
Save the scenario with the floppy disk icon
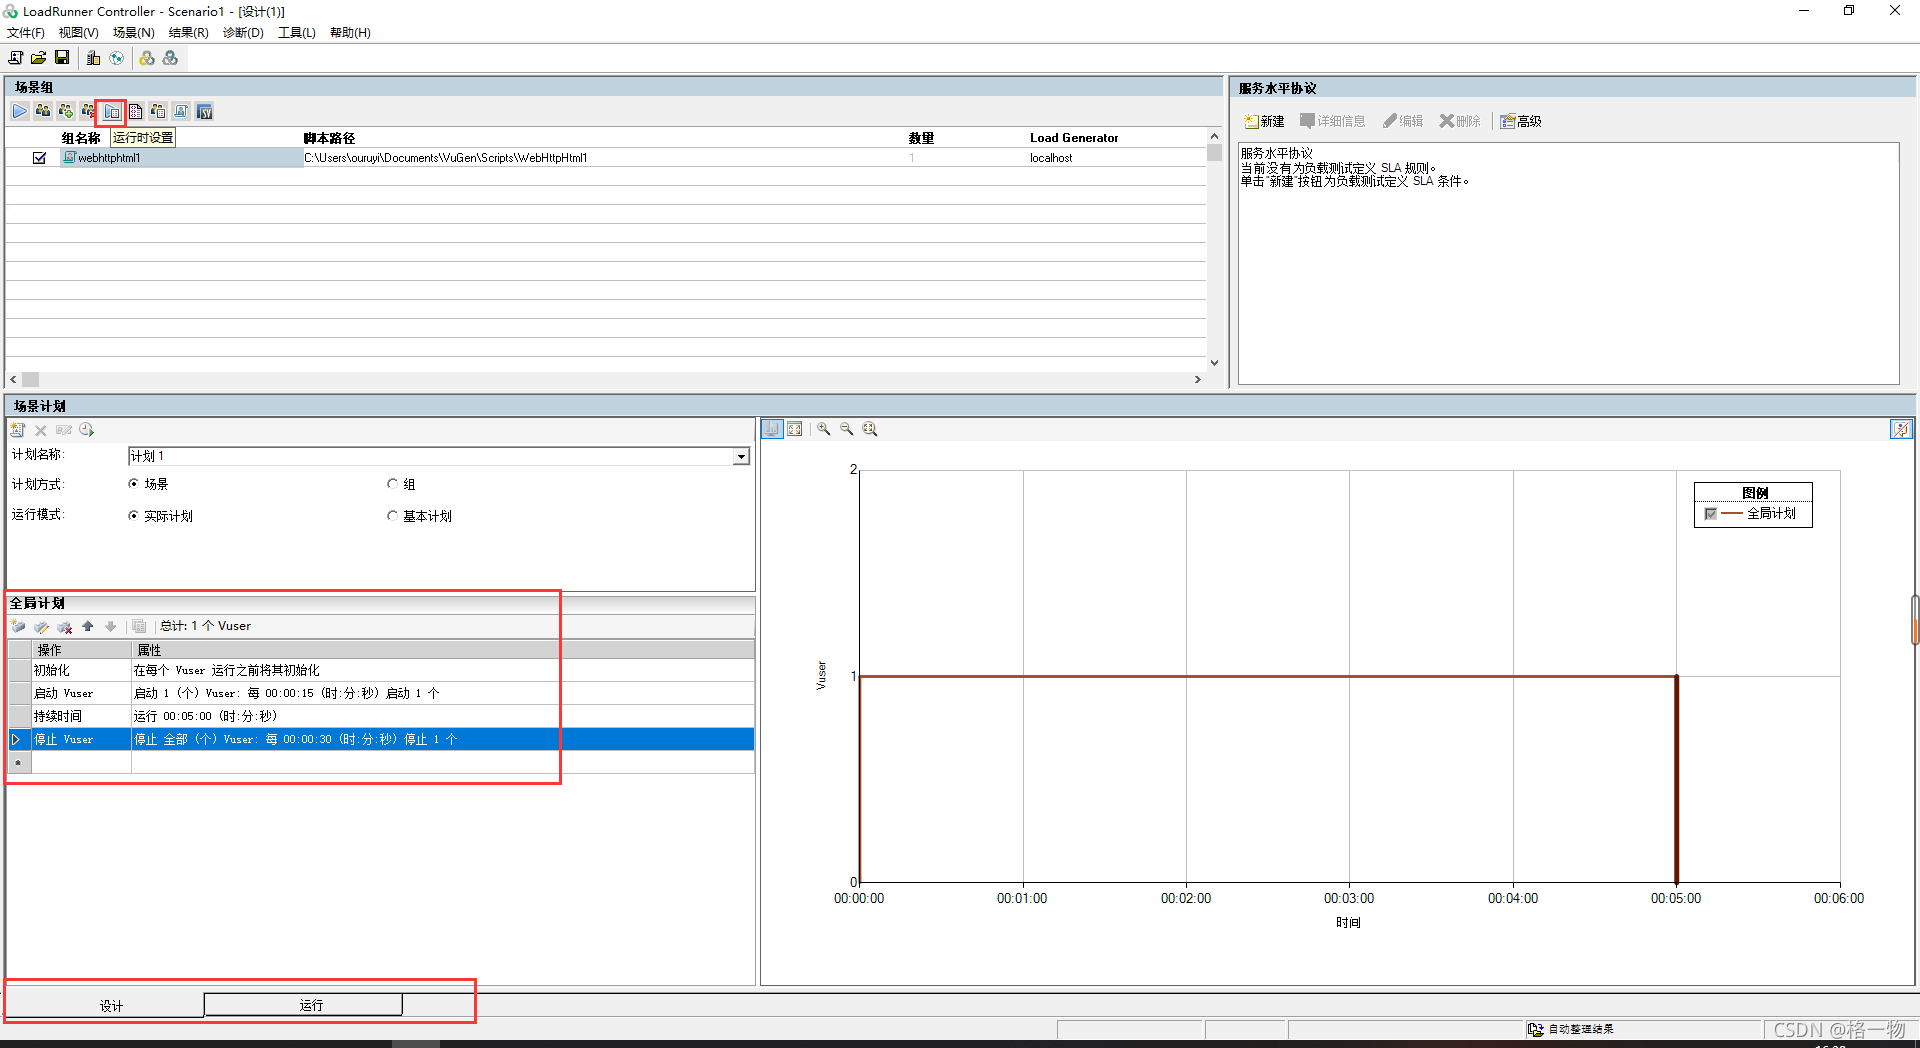62,58
